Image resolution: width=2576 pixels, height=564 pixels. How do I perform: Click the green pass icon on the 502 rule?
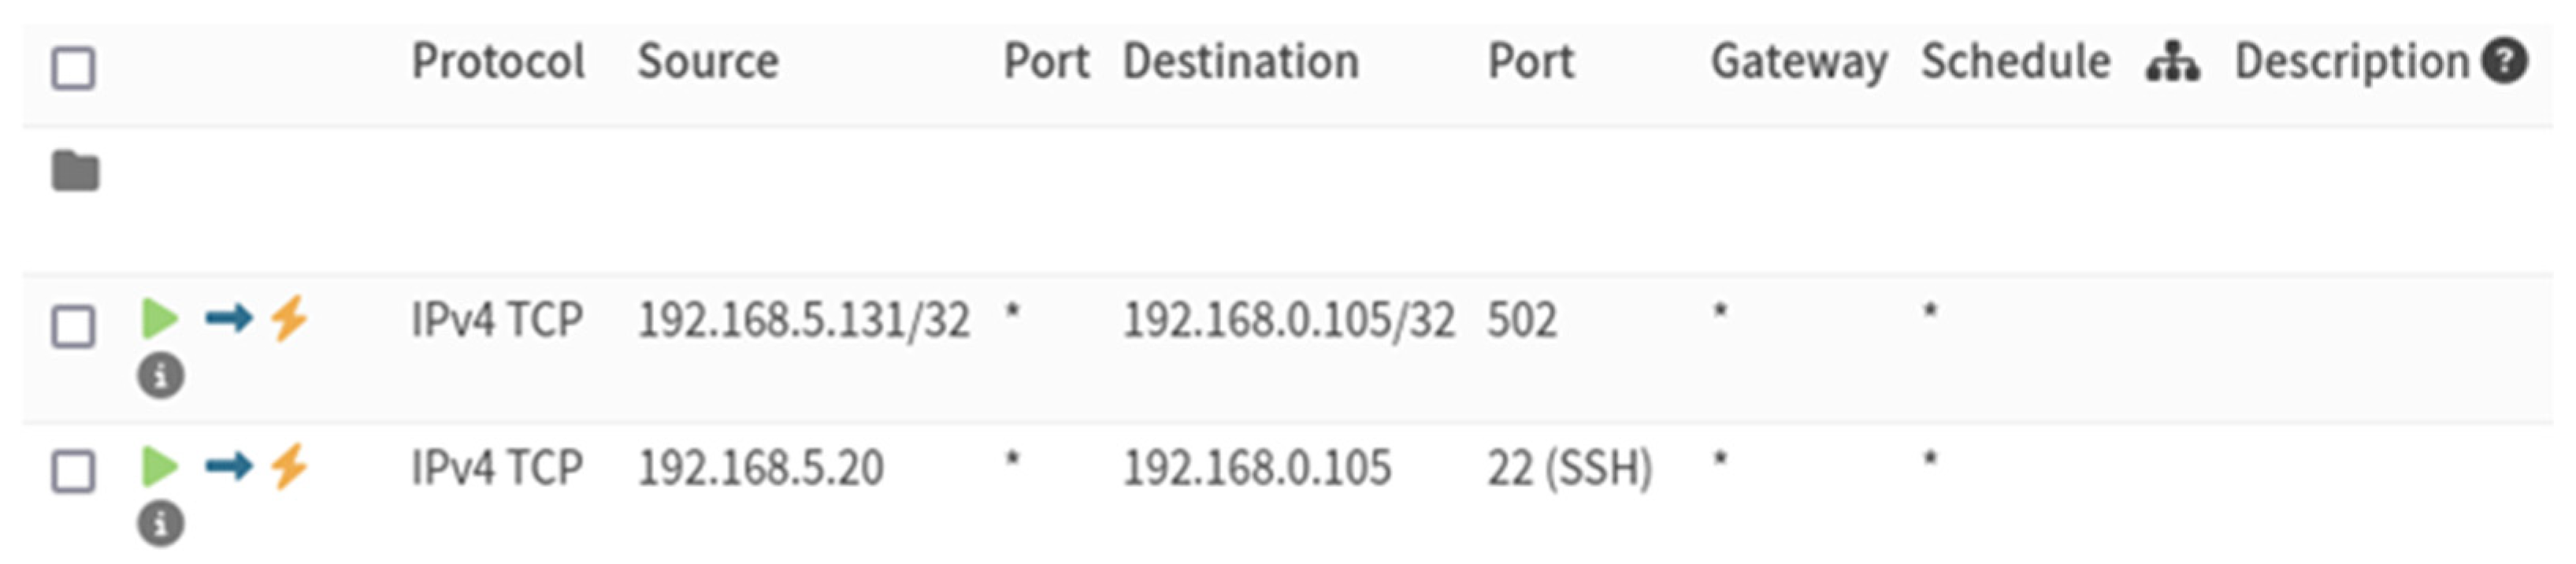pos(159,319)
